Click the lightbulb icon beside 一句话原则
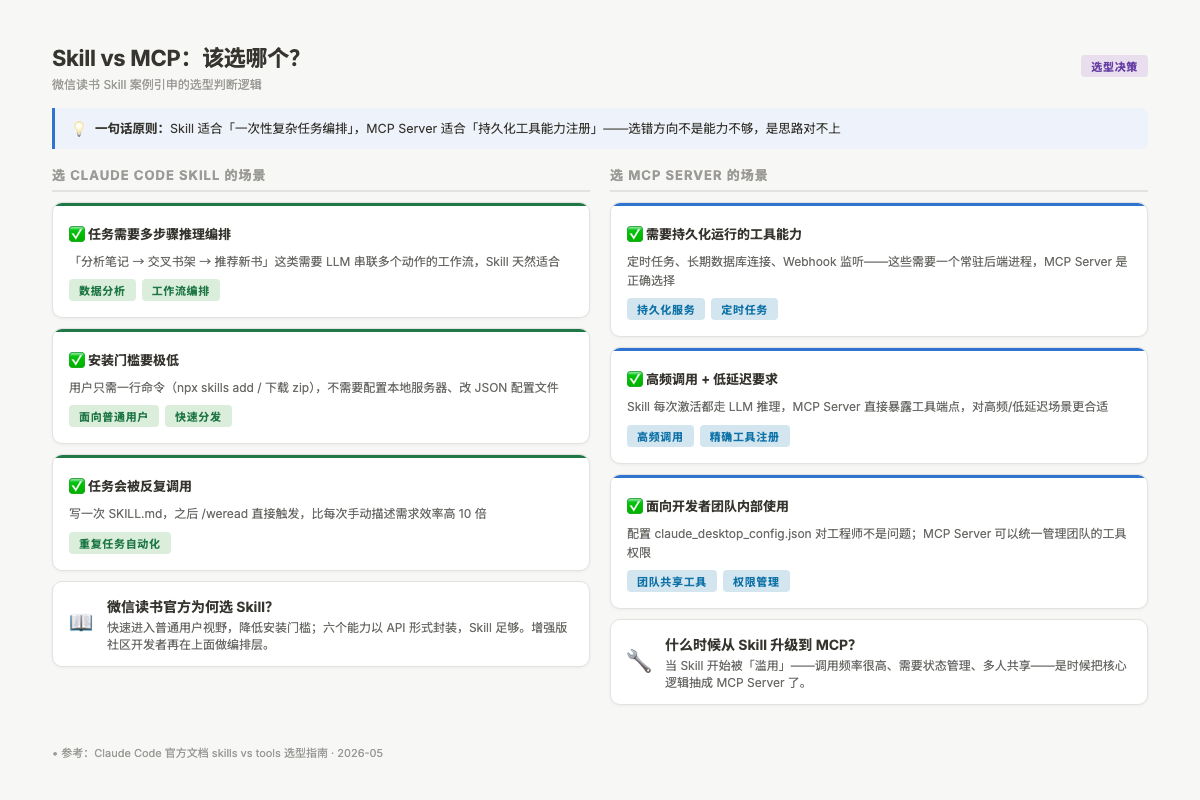The width and height of the screenshot is (1200, 800). pos(79,129)
